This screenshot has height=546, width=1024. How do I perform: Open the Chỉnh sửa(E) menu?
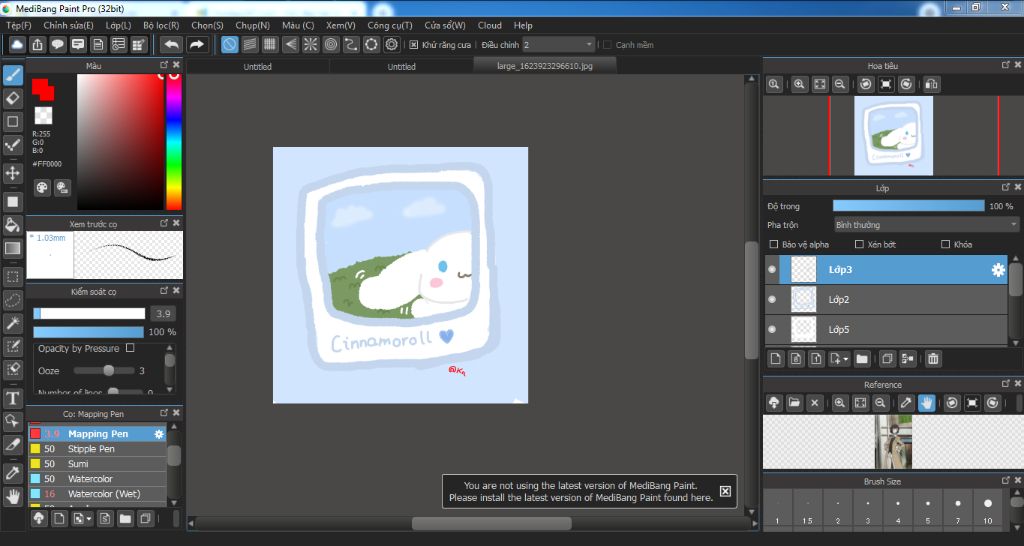pyautogui.click(x=68, y=25)
